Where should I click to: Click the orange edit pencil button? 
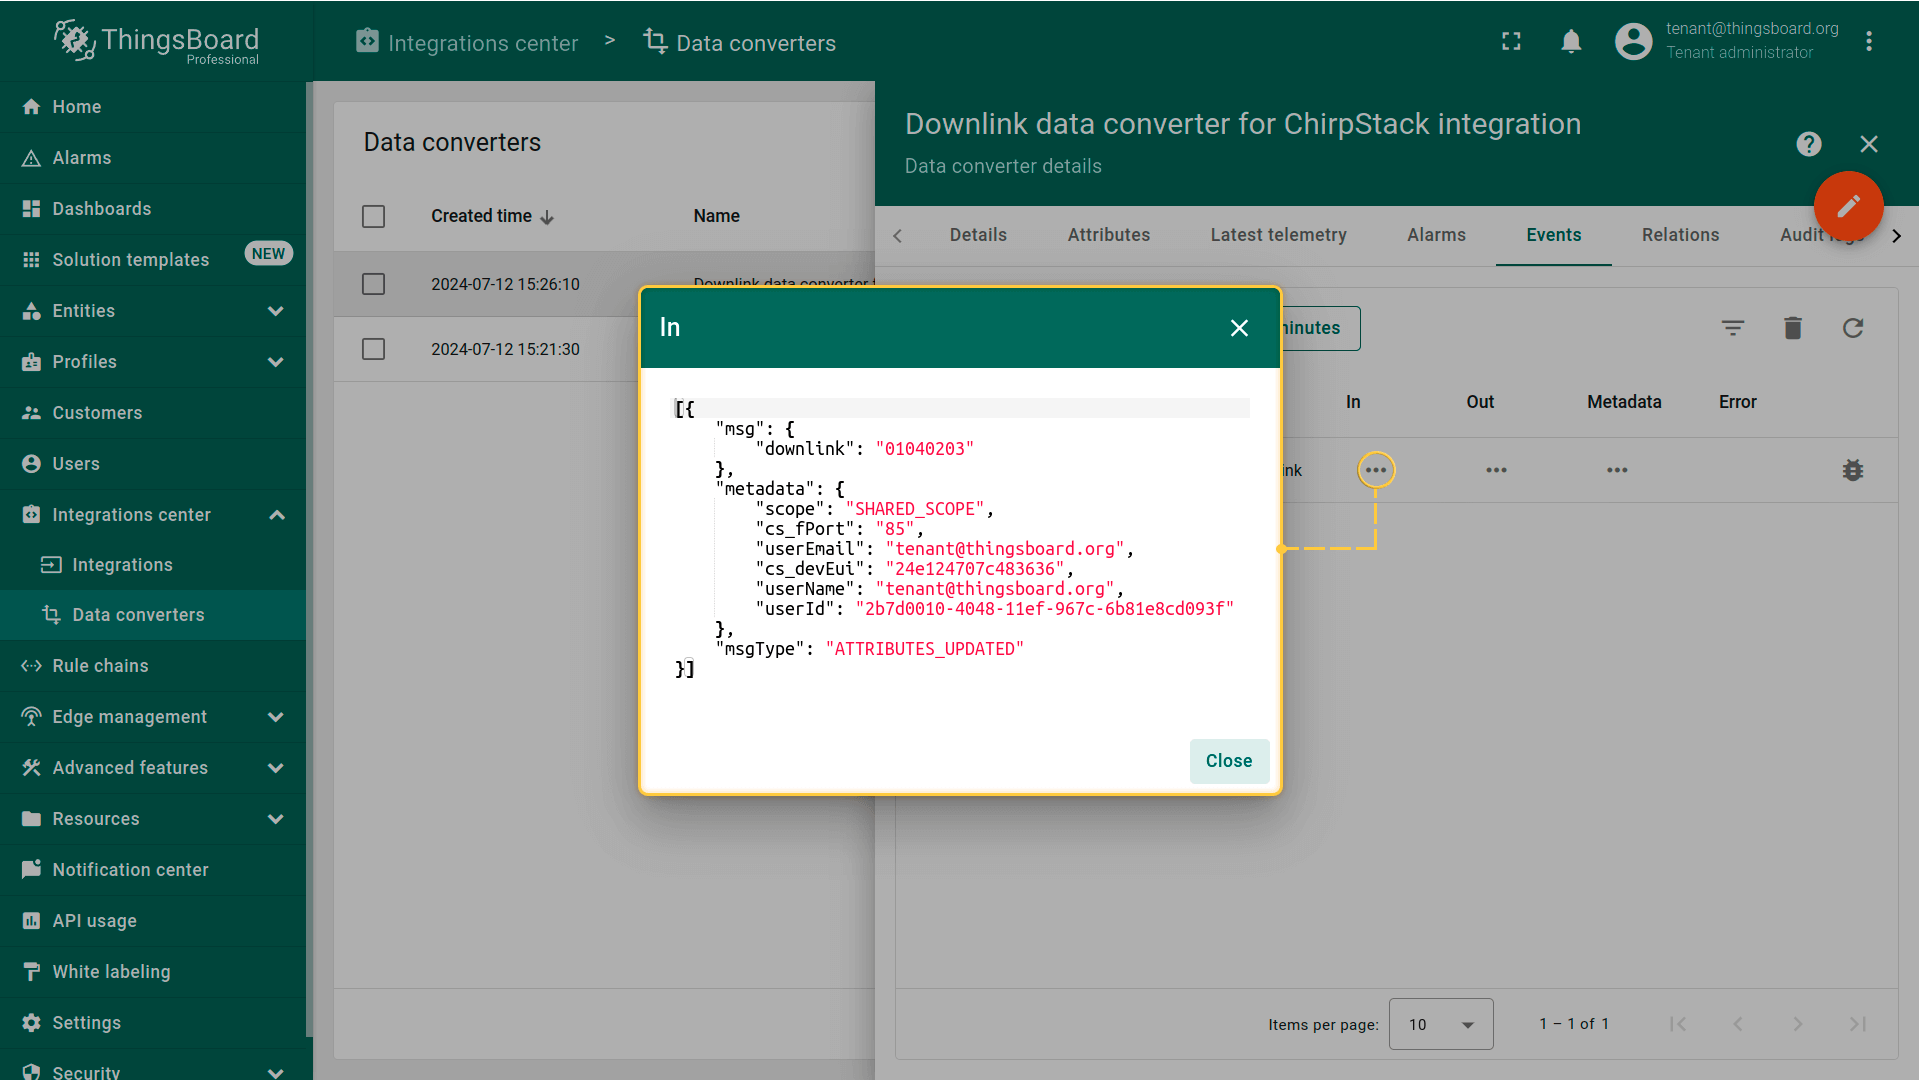click(1848, 206)
